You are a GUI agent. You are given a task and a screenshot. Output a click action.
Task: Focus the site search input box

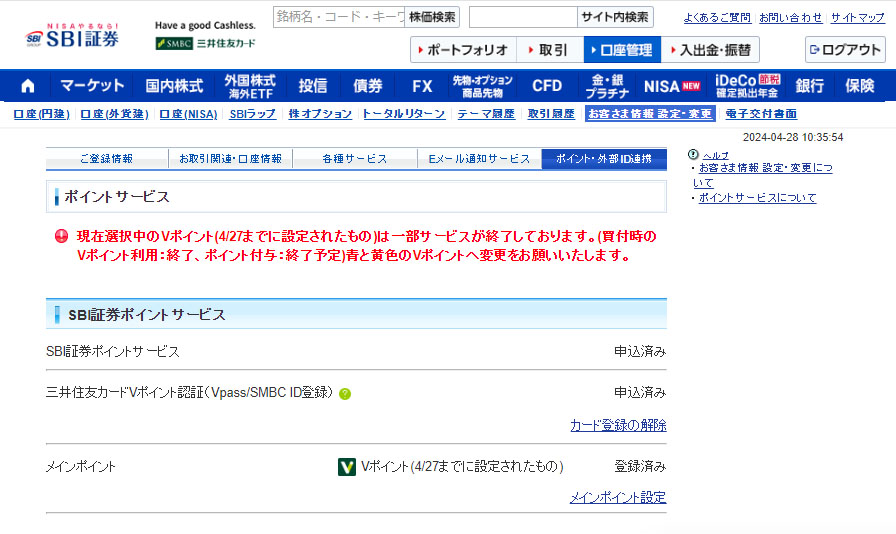(522, 17)
